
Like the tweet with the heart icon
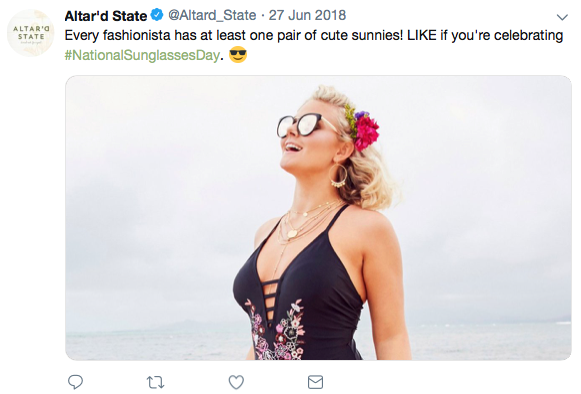click(236, 382)
